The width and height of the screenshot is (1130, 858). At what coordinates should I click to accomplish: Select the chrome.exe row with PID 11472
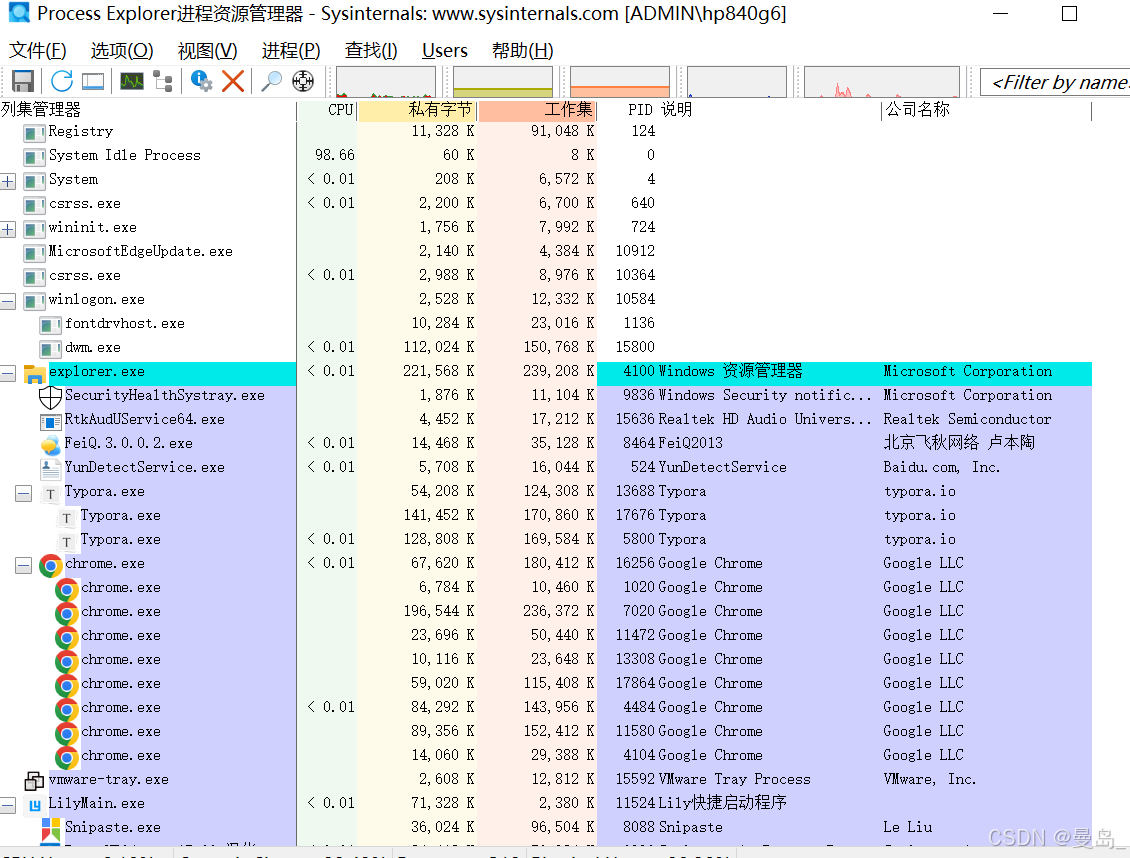click(546, 635)
